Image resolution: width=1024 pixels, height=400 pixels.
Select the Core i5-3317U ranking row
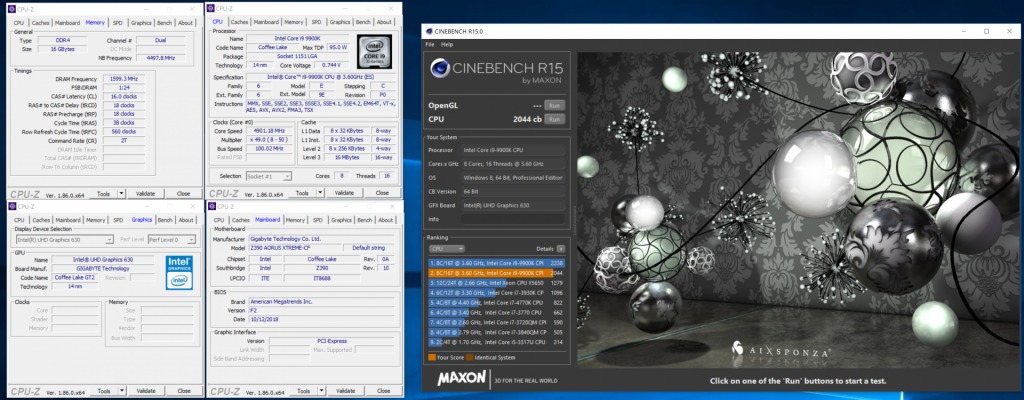pos(496,342)
